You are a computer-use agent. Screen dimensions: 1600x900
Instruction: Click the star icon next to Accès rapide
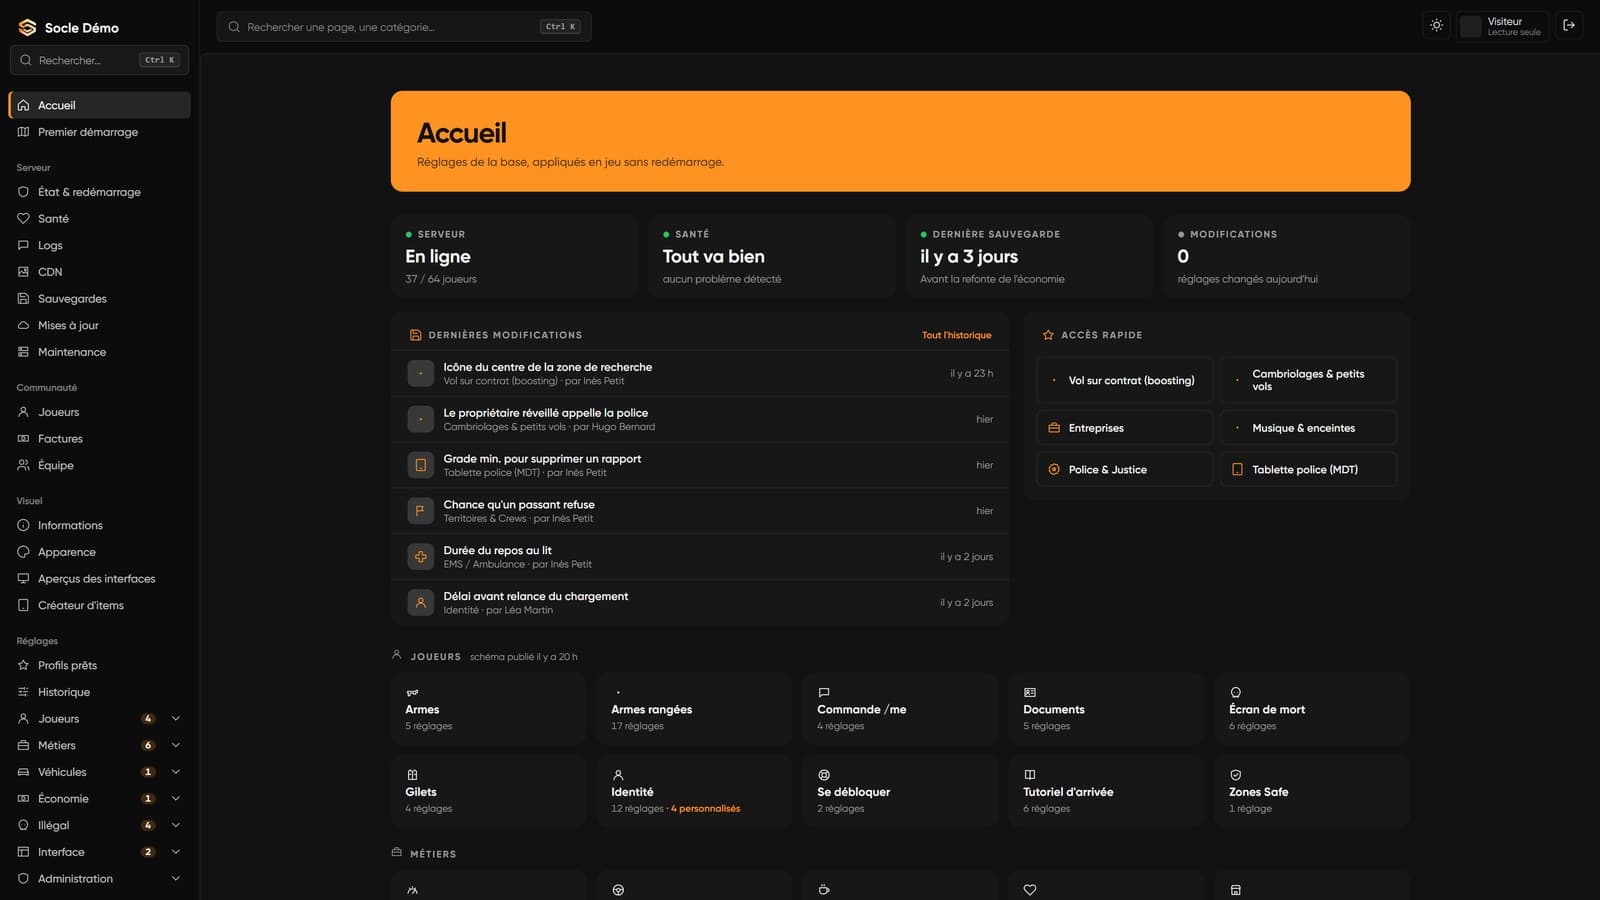tap(1048, 335)
